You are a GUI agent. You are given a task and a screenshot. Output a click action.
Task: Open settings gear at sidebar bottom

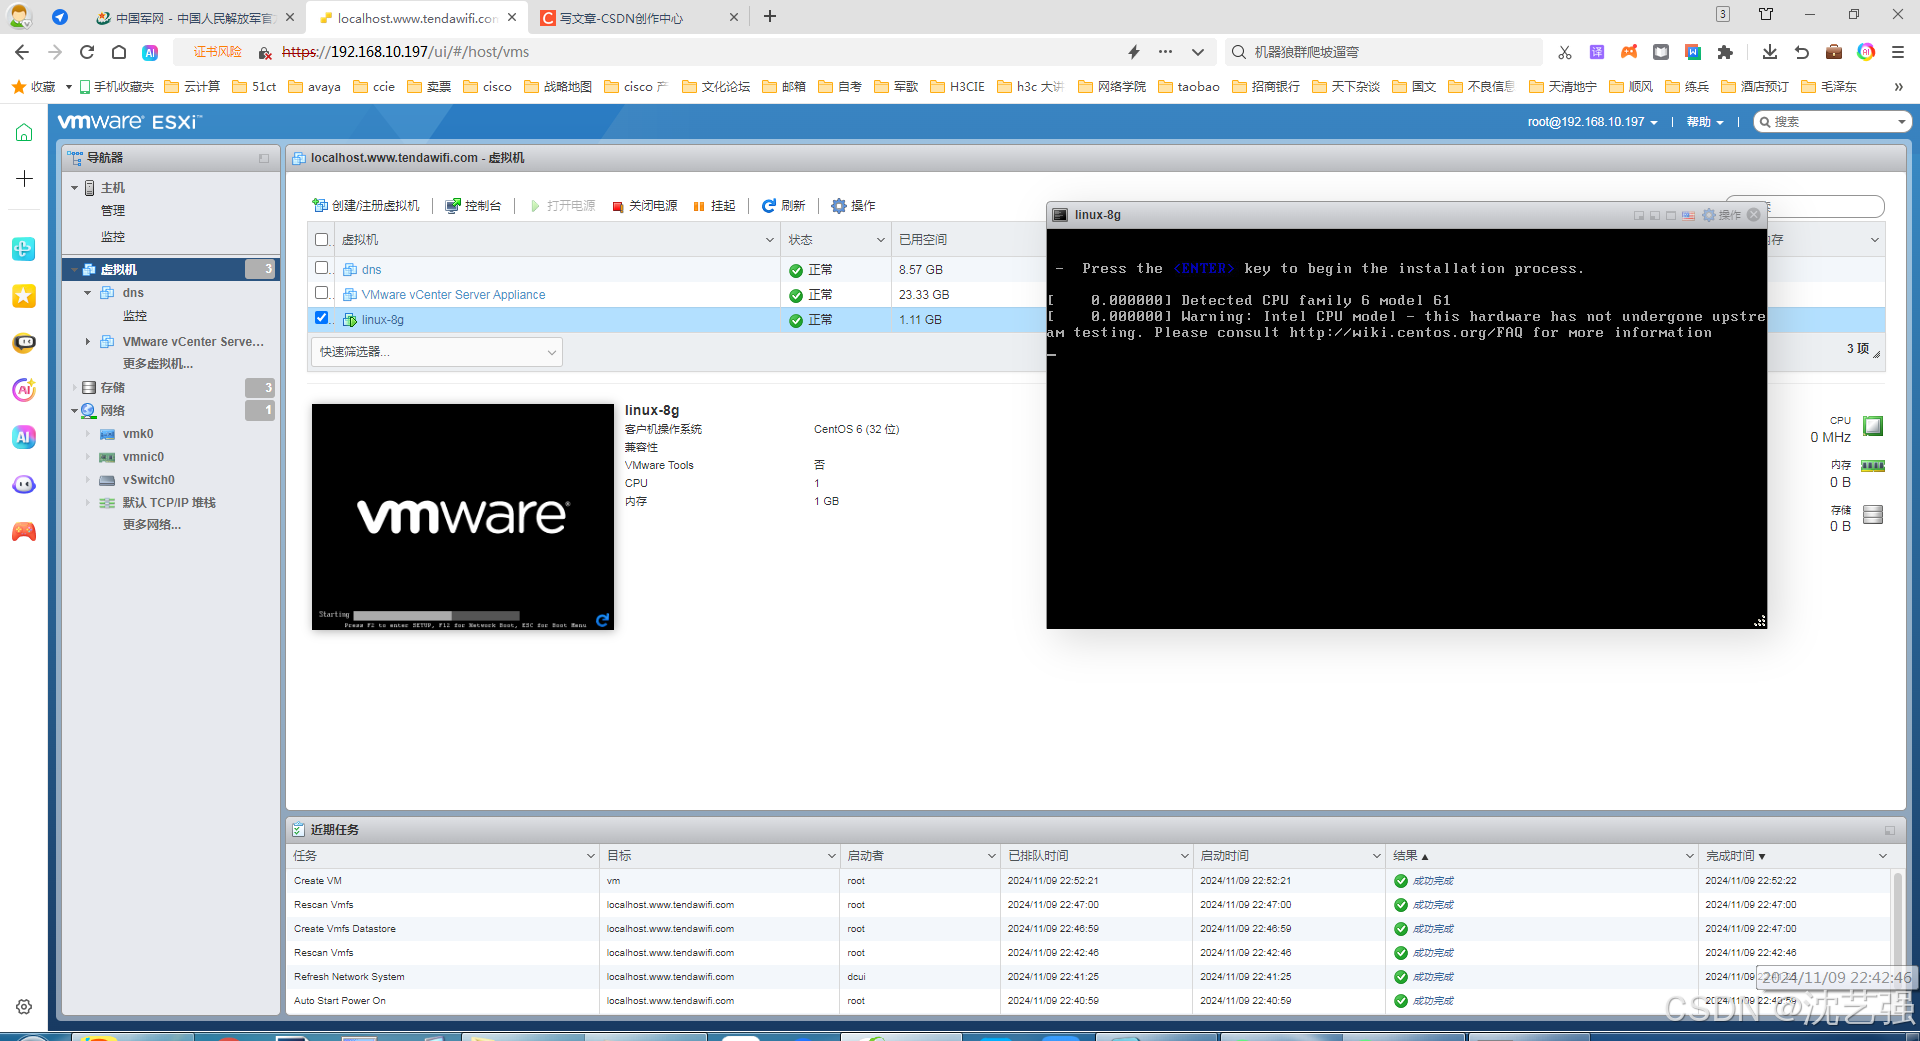pyautogui.click(x=24, y=1007)
